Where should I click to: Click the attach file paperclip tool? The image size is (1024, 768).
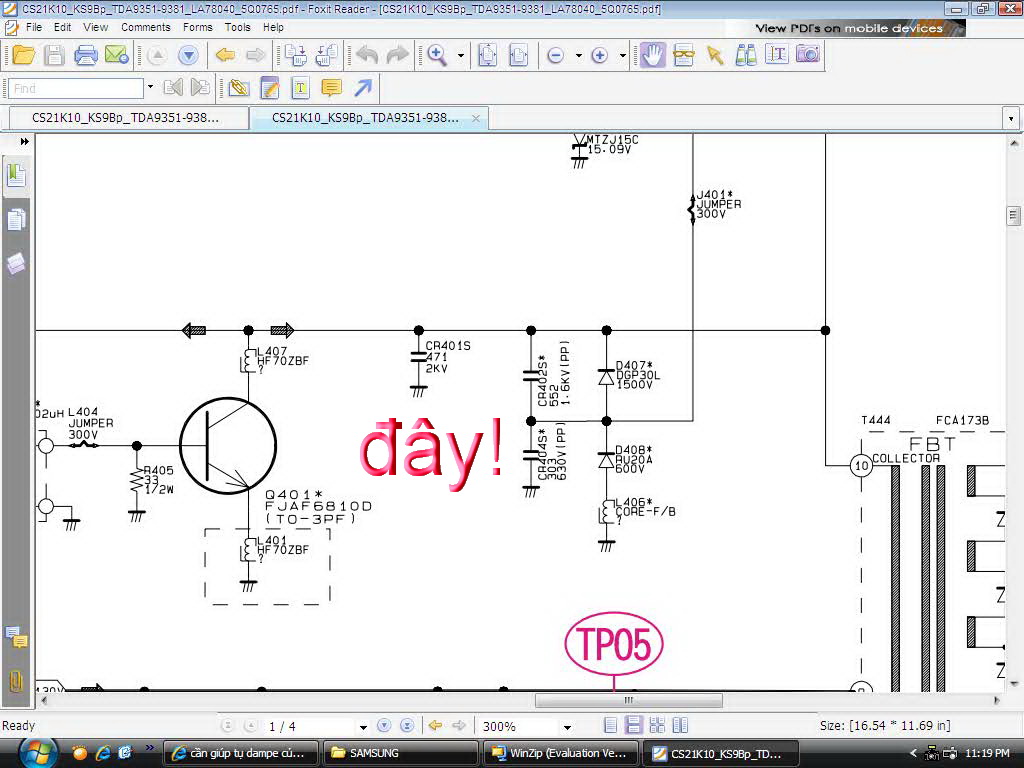pos(238,88)
